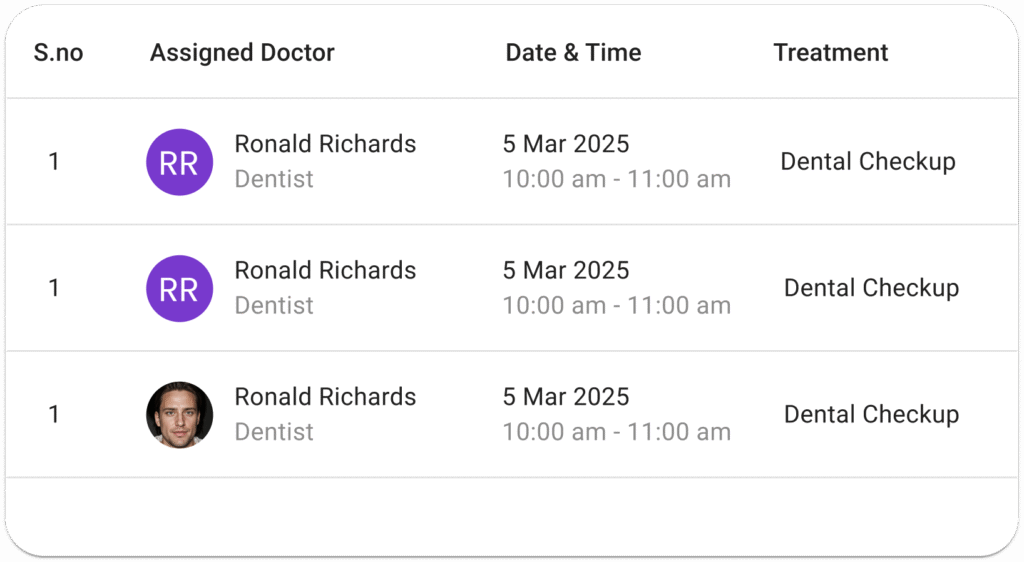This screenshot has width=1024, height=562.
Task: Open the doctor photo avatar in third row
Action: click(180, 415)
